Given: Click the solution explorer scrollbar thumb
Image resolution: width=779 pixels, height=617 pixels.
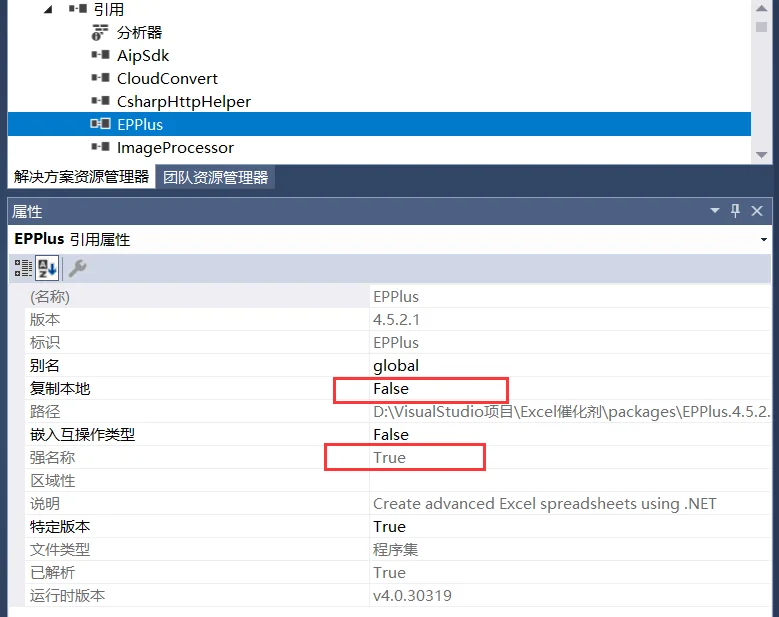Looking at the screenshot, I should (761, 26).
